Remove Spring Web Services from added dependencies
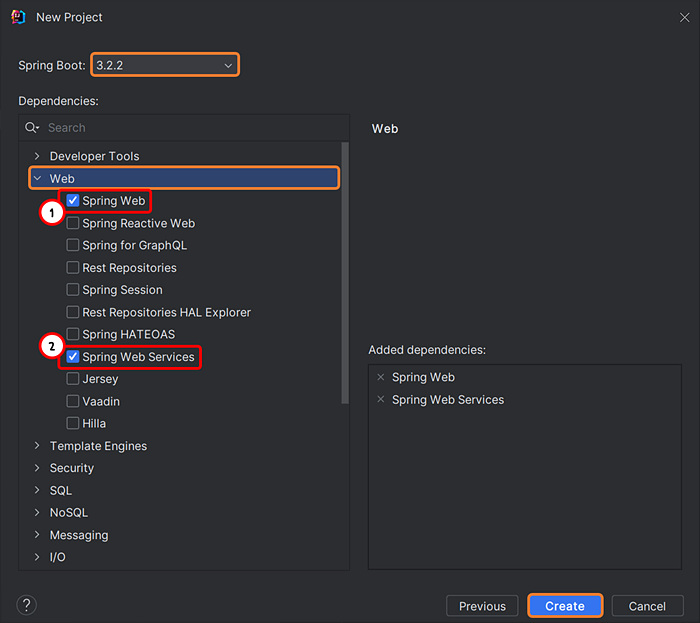Screen dimensions: 700x623 pos(380,399)
